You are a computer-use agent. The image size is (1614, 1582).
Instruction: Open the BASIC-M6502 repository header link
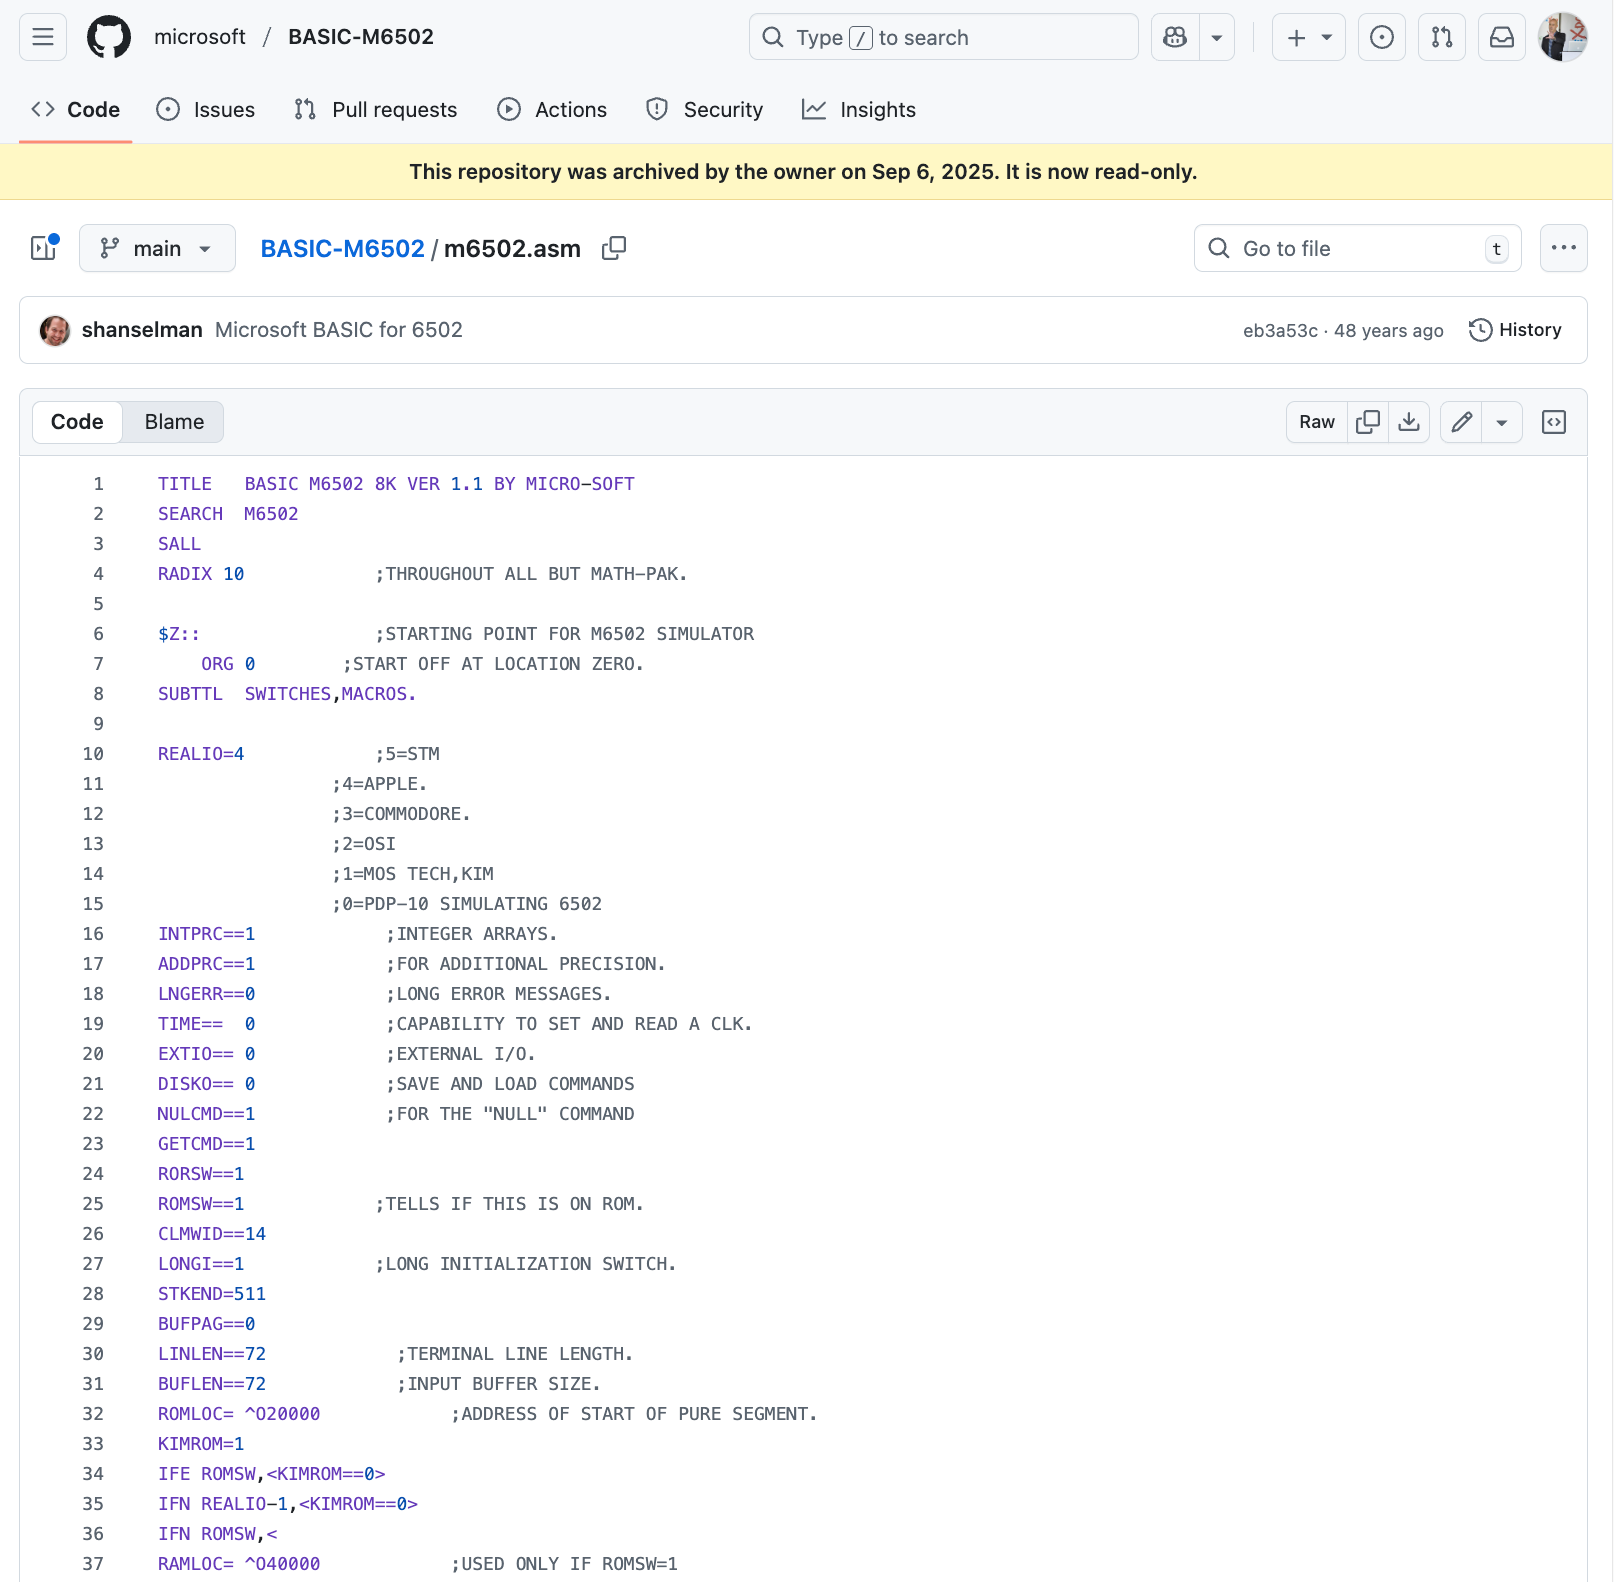click(x=361, y=37)
